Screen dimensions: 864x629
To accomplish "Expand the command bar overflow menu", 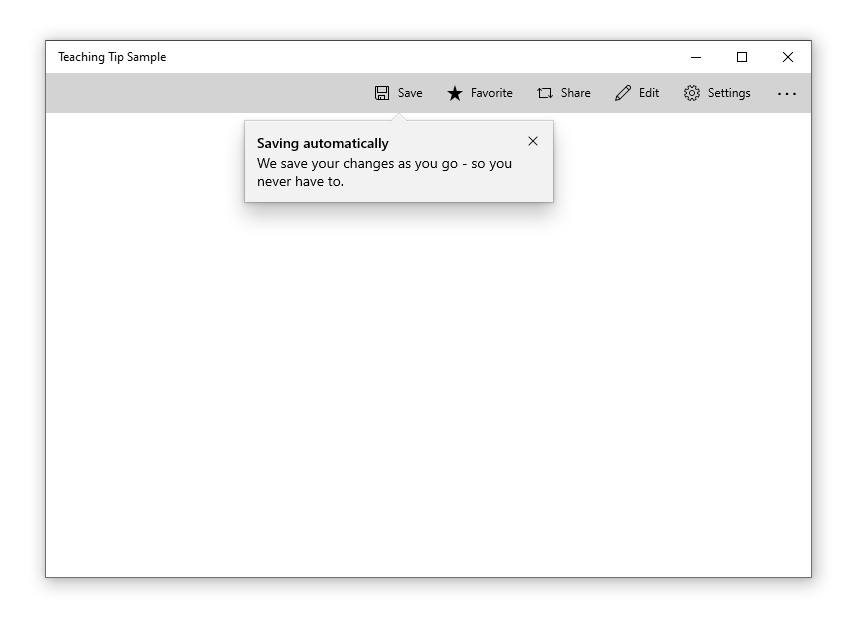I will [787, 93].
